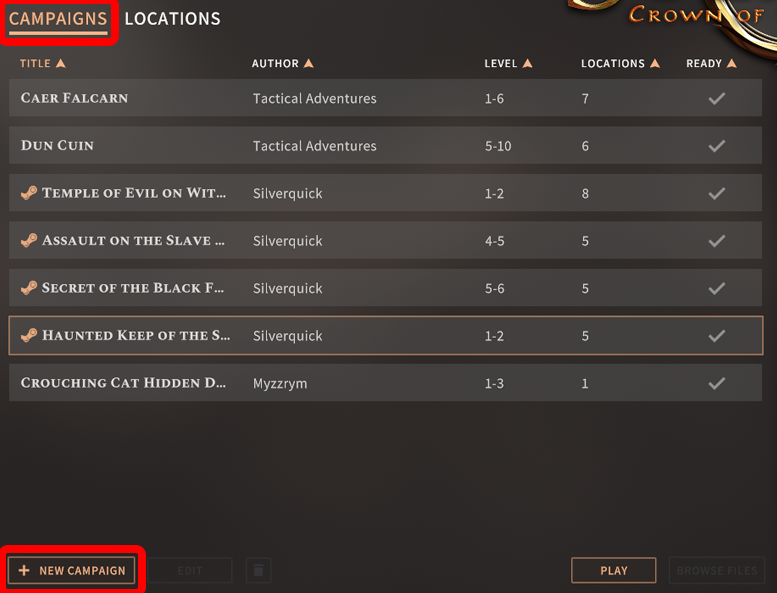Click Steam workshop icon beside Assault on the Slave
Image resolution: width=777 pixels, height=593 pixels.
click(x=29, y=240)
